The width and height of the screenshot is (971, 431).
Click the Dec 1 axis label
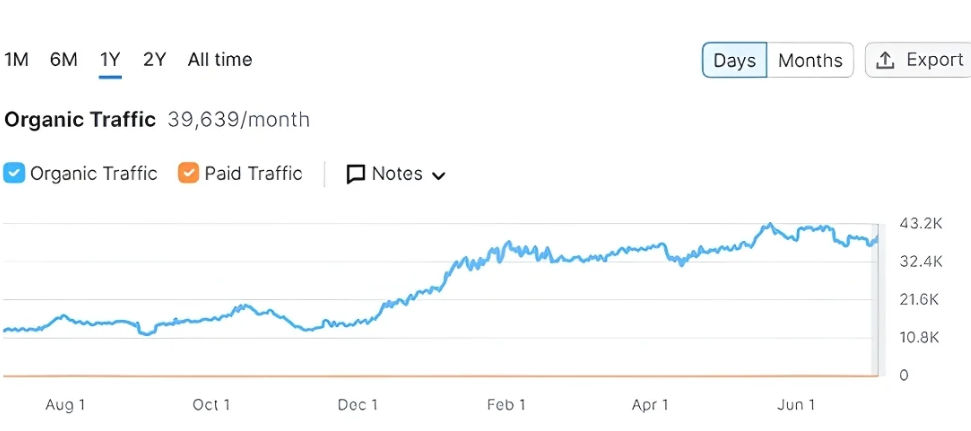(x=357, y=405)
